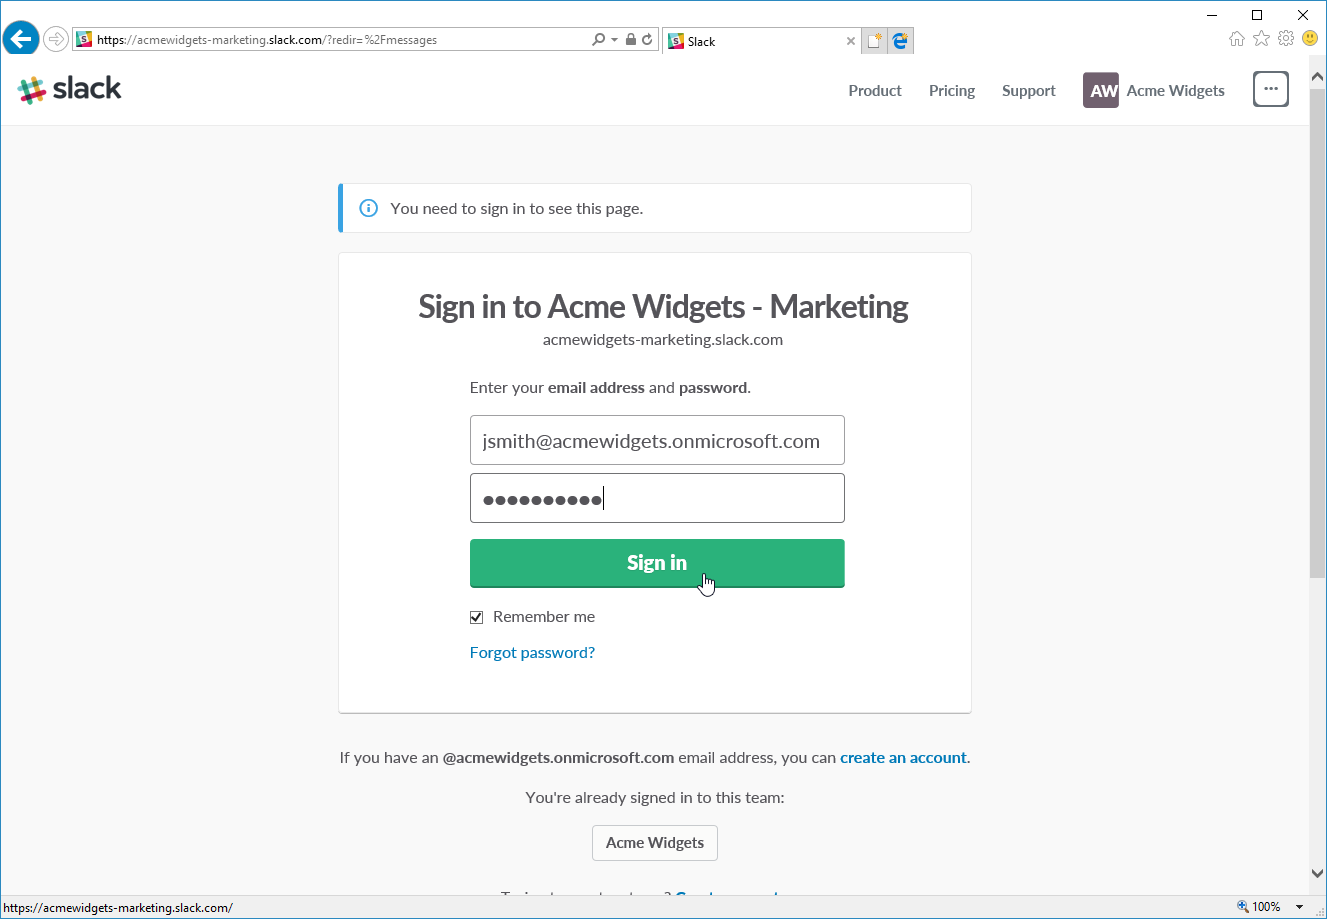Screen dimensions: 1327x919
Task: Open Favorites with the star icon
Action: tap(1262, 39)
